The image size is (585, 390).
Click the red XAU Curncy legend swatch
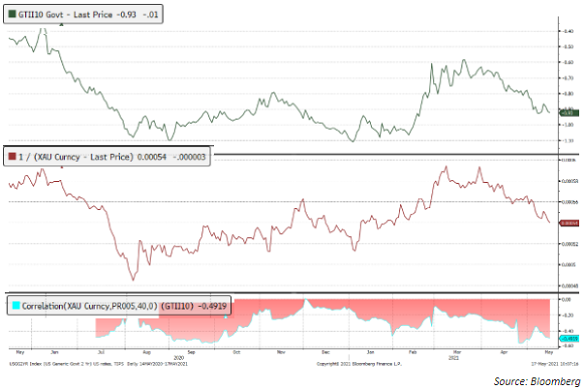tap(12, 156)
